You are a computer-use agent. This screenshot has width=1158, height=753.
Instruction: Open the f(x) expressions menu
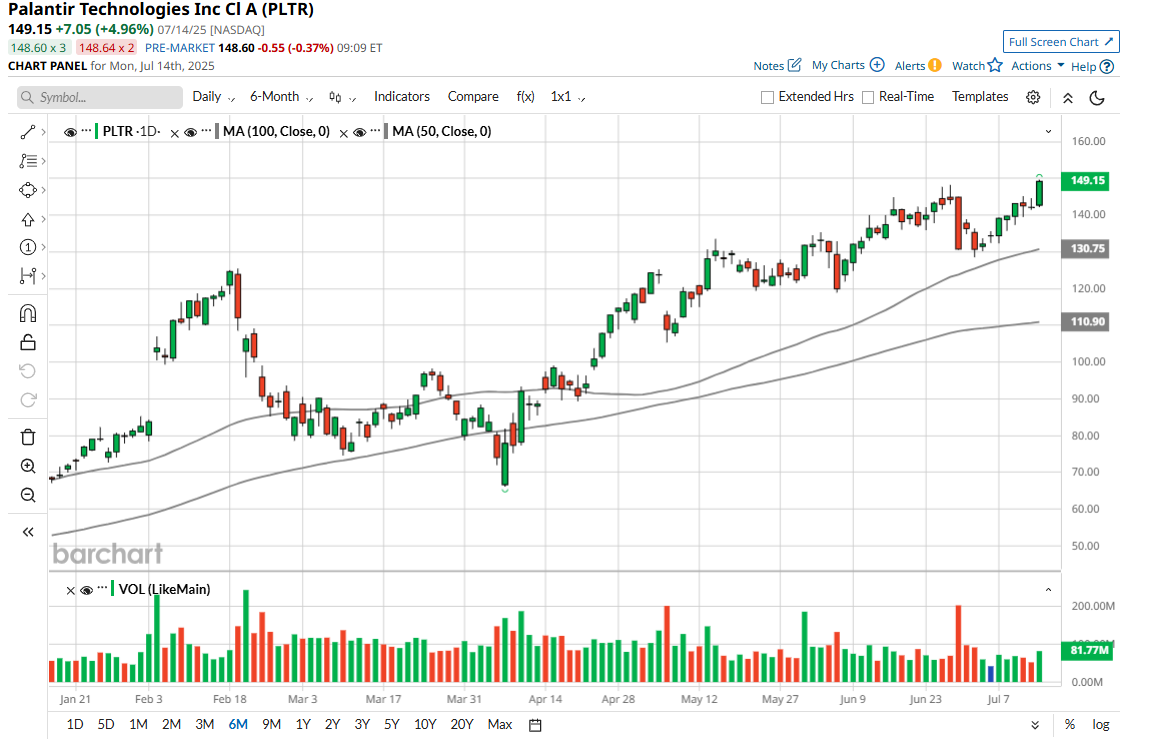pos(525,97)
